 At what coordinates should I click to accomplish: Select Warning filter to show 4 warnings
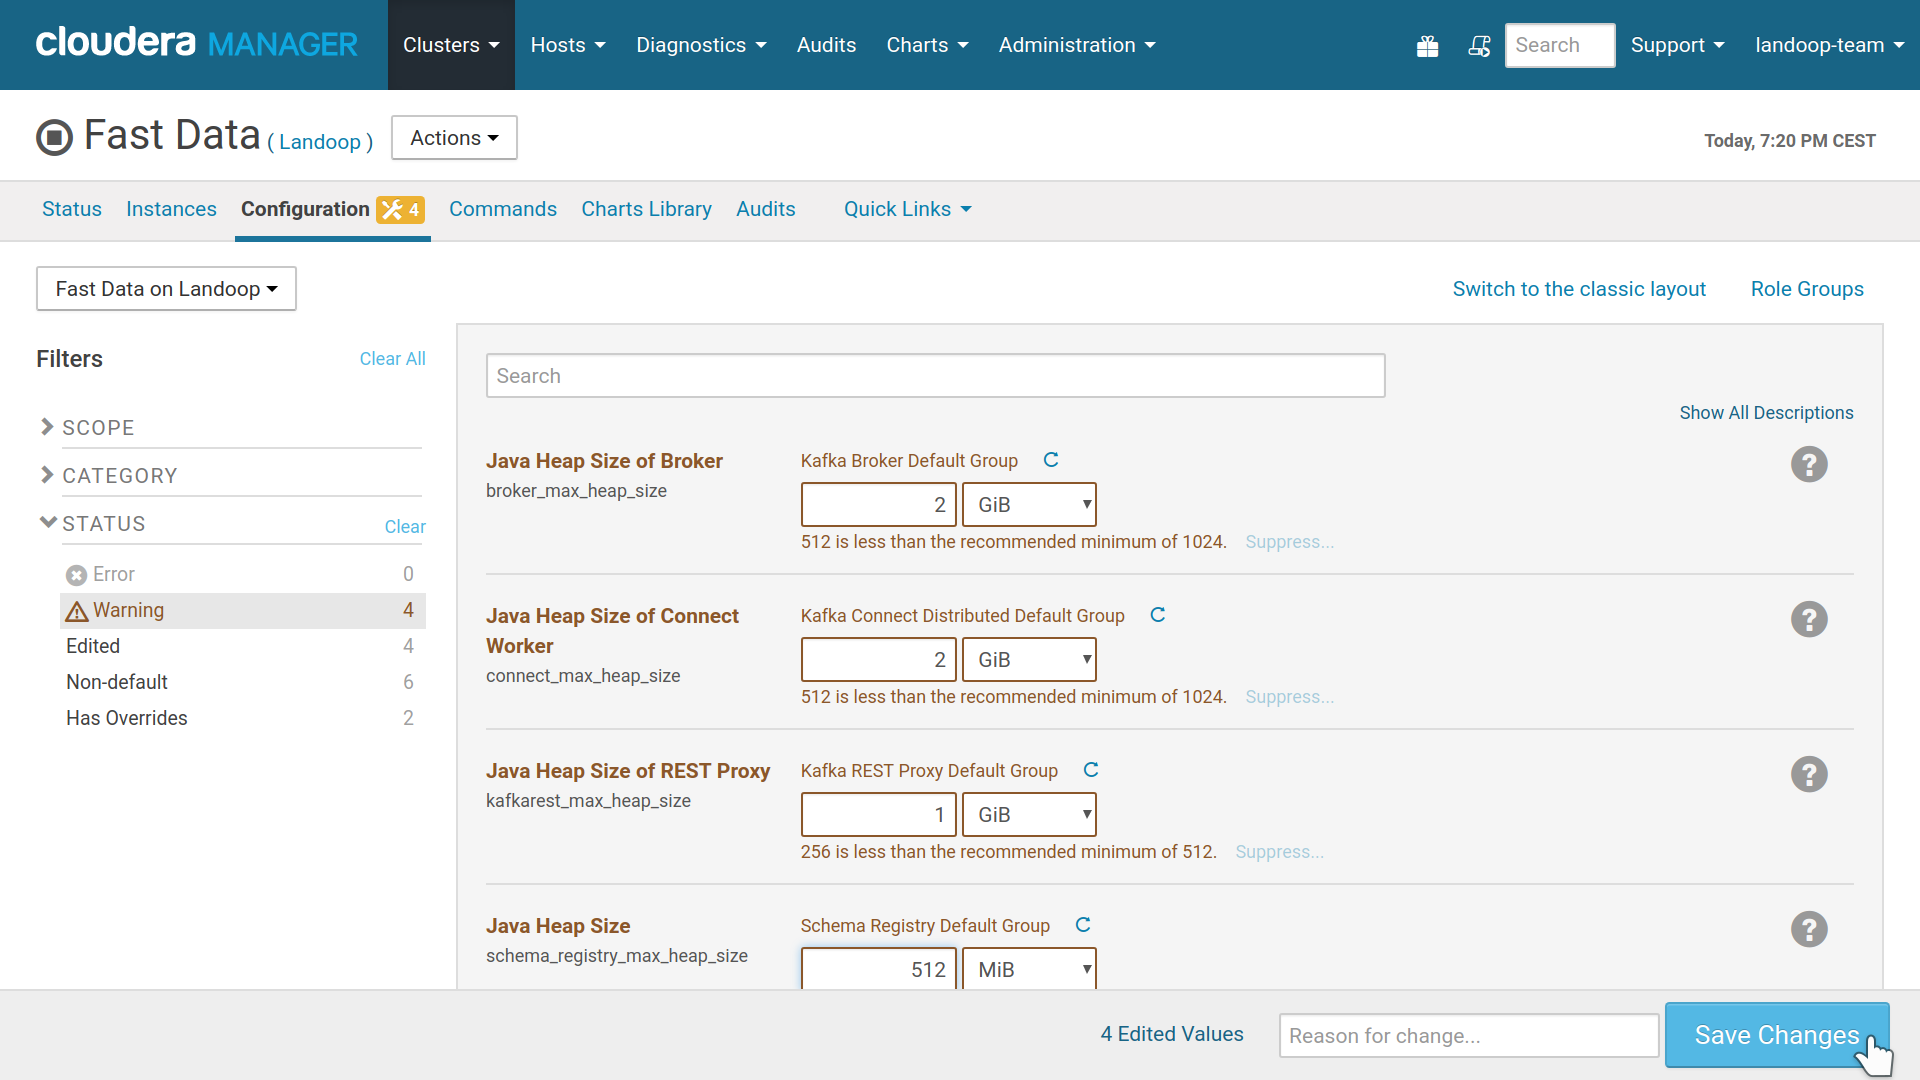[x=128, y=609]
